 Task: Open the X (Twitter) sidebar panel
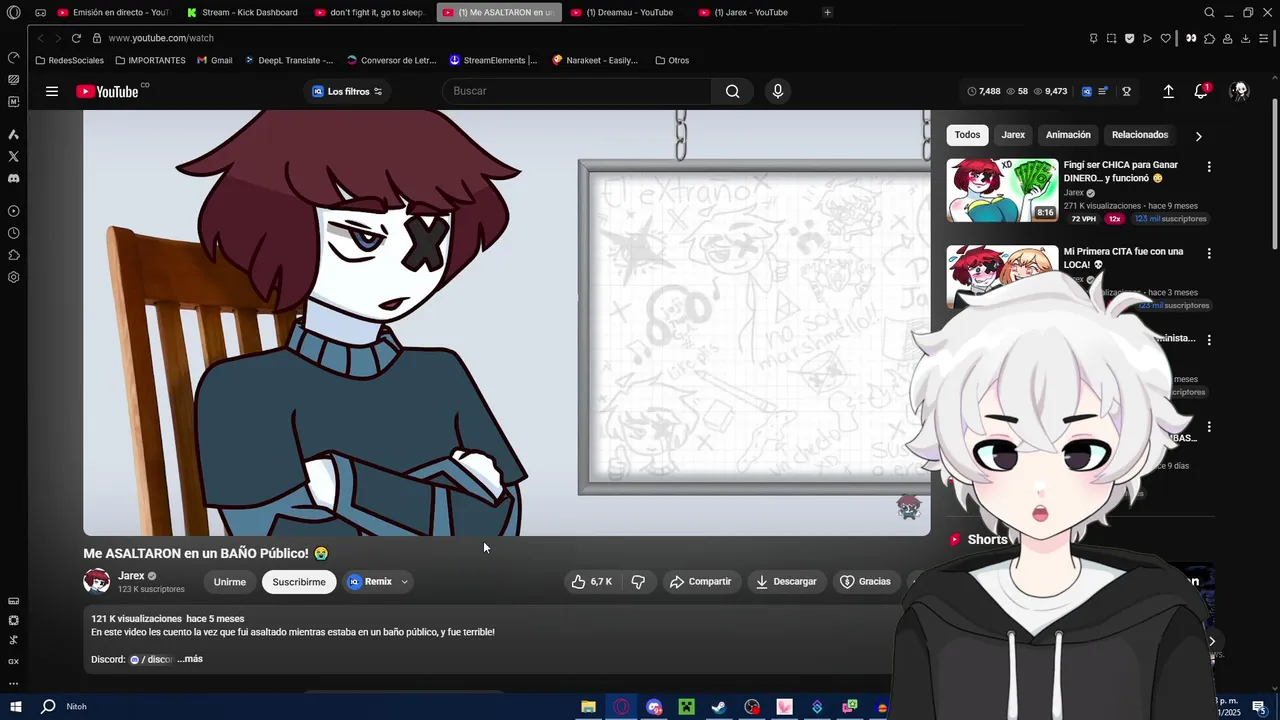(13, 156)
